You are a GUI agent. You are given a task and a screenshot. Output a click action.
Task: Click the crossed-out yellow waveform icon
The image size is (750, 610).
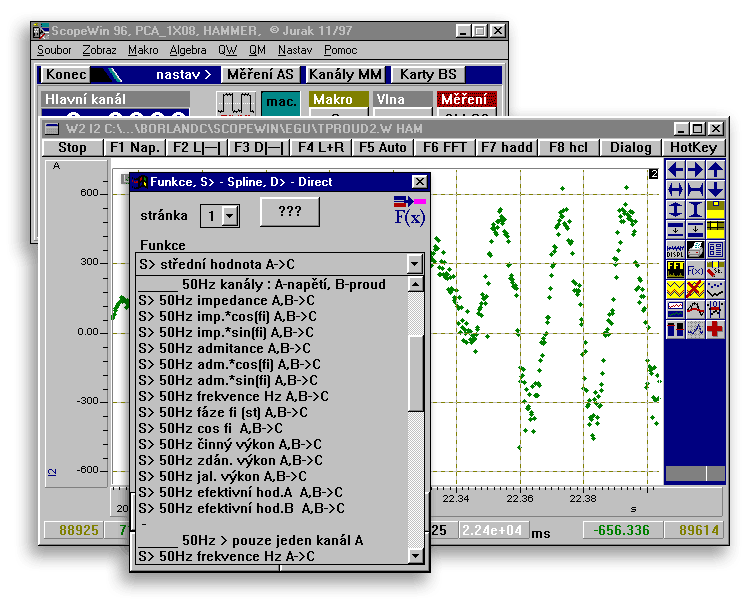695,289
